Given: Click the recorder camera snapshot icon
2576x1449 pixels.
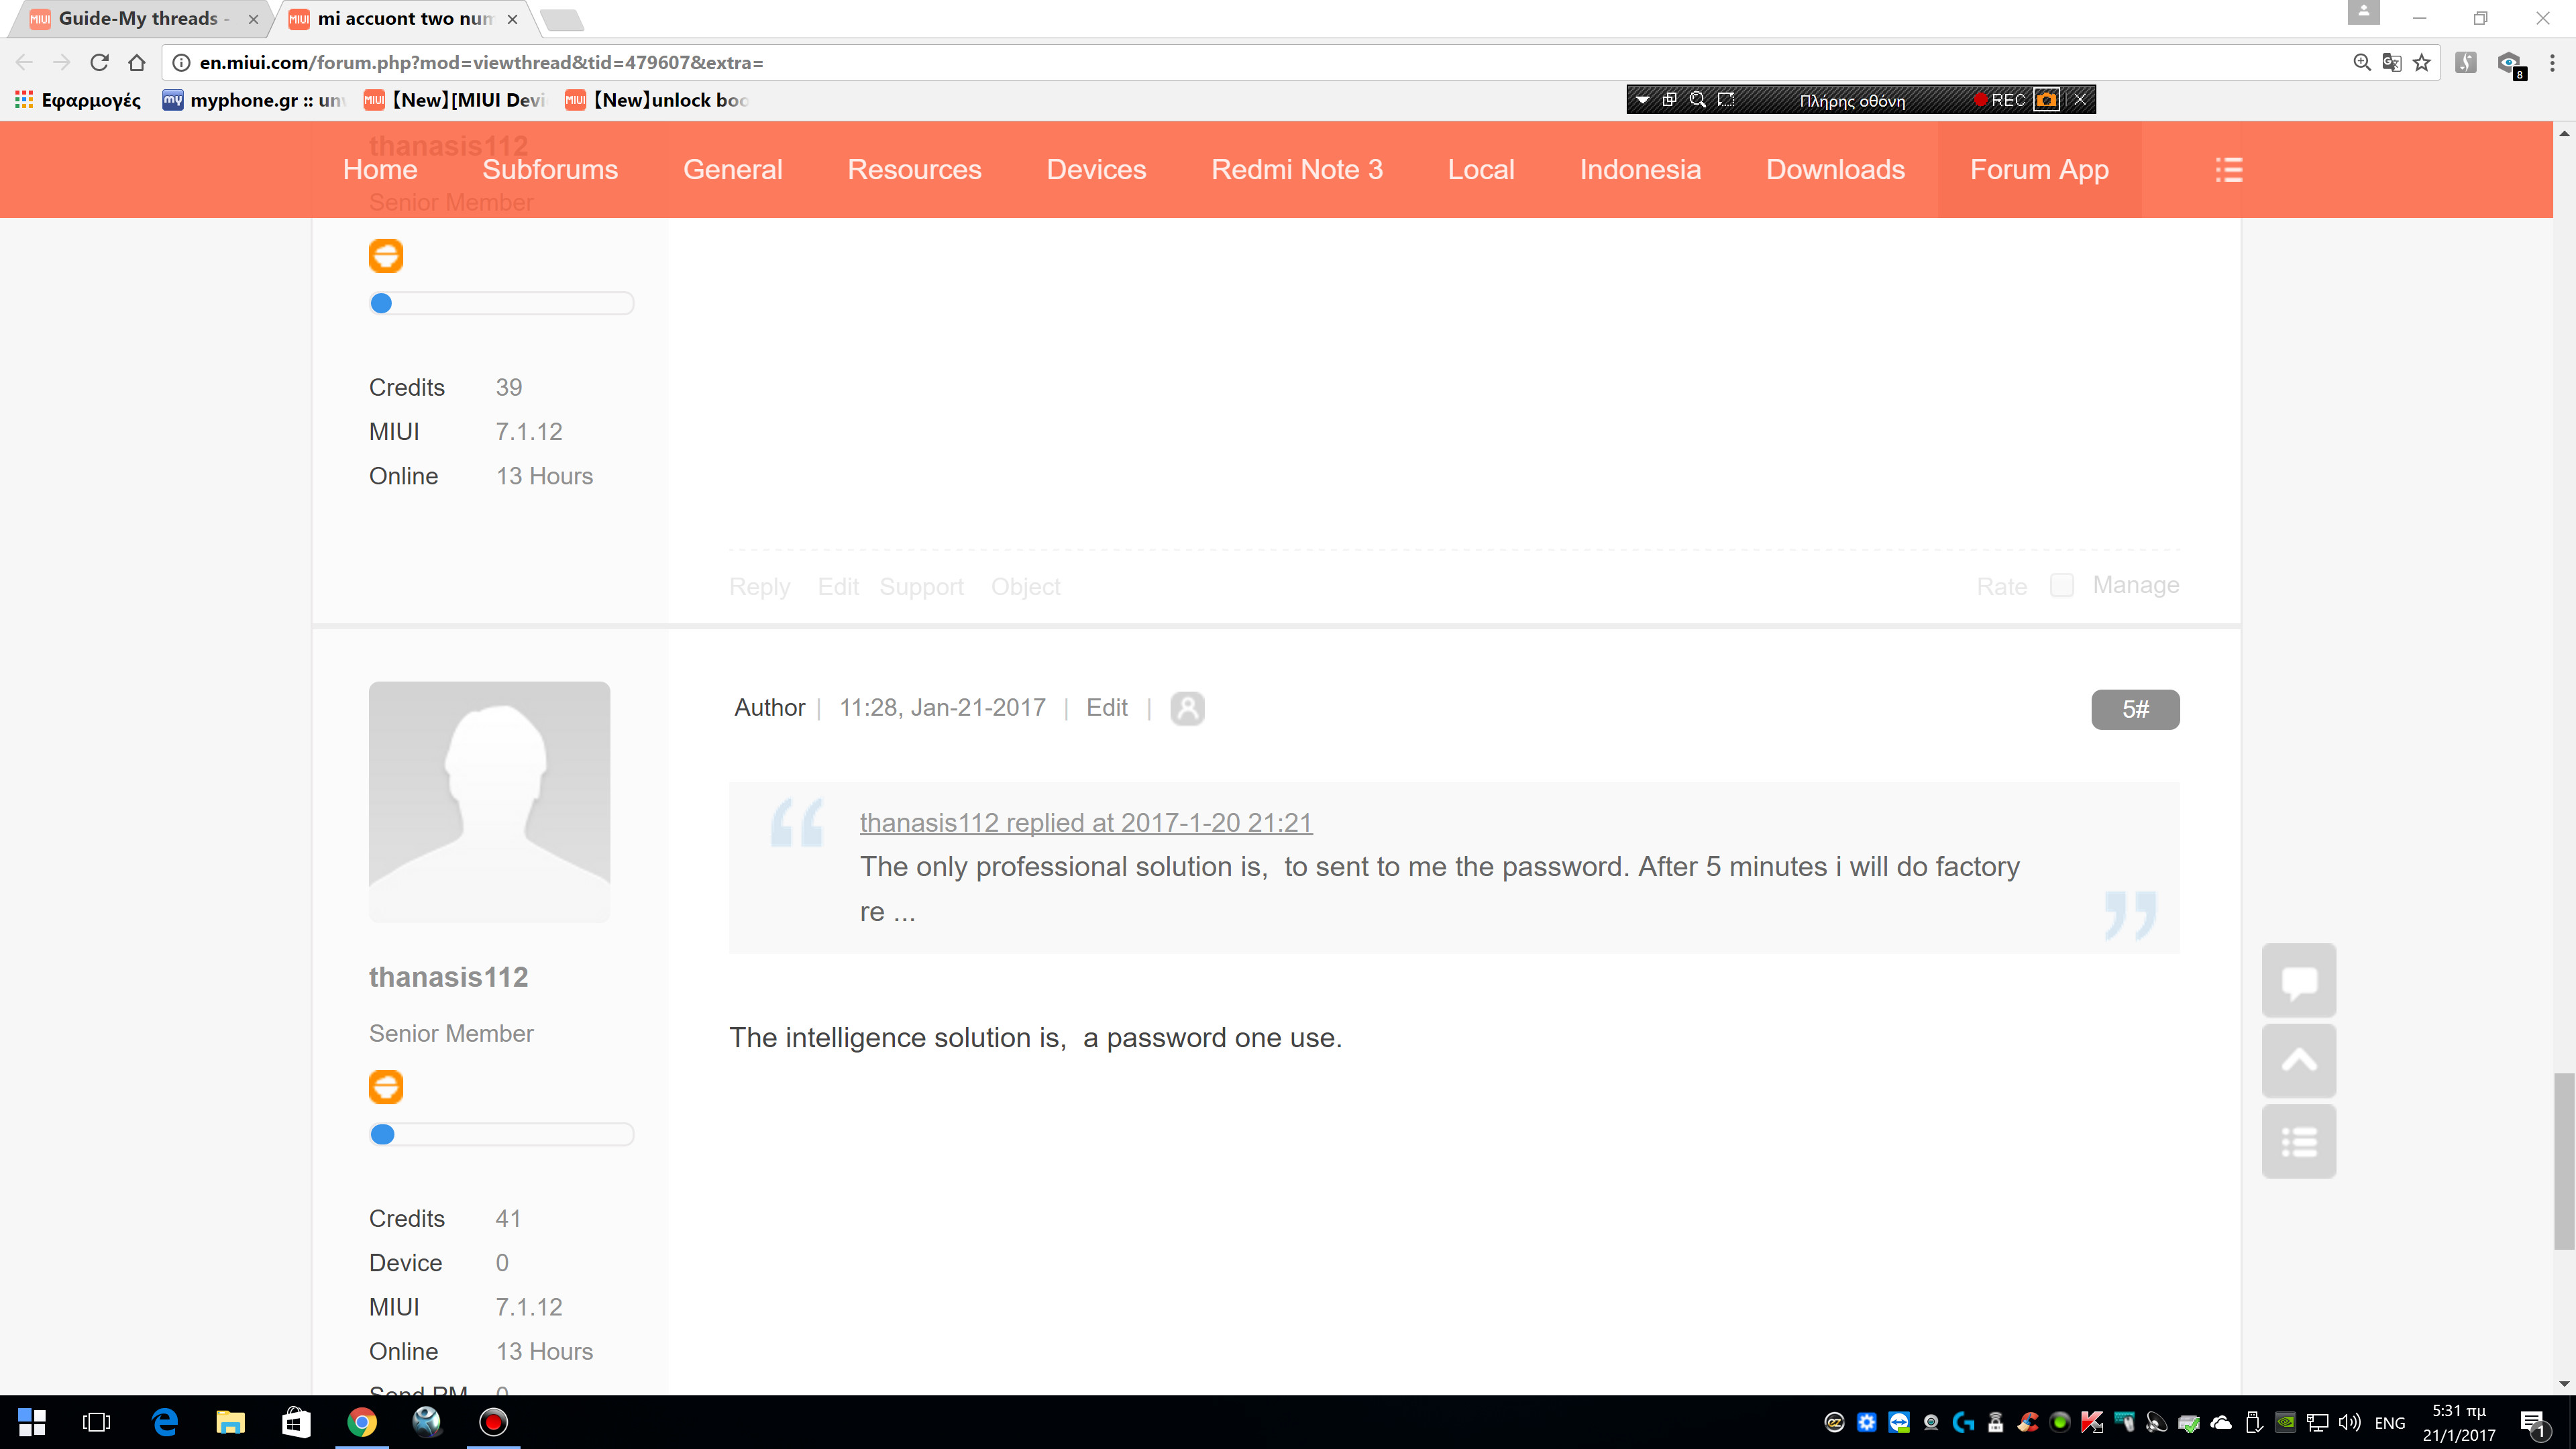Looking at the screenshot, I should pyautogui.click(x=2046, y=100).
